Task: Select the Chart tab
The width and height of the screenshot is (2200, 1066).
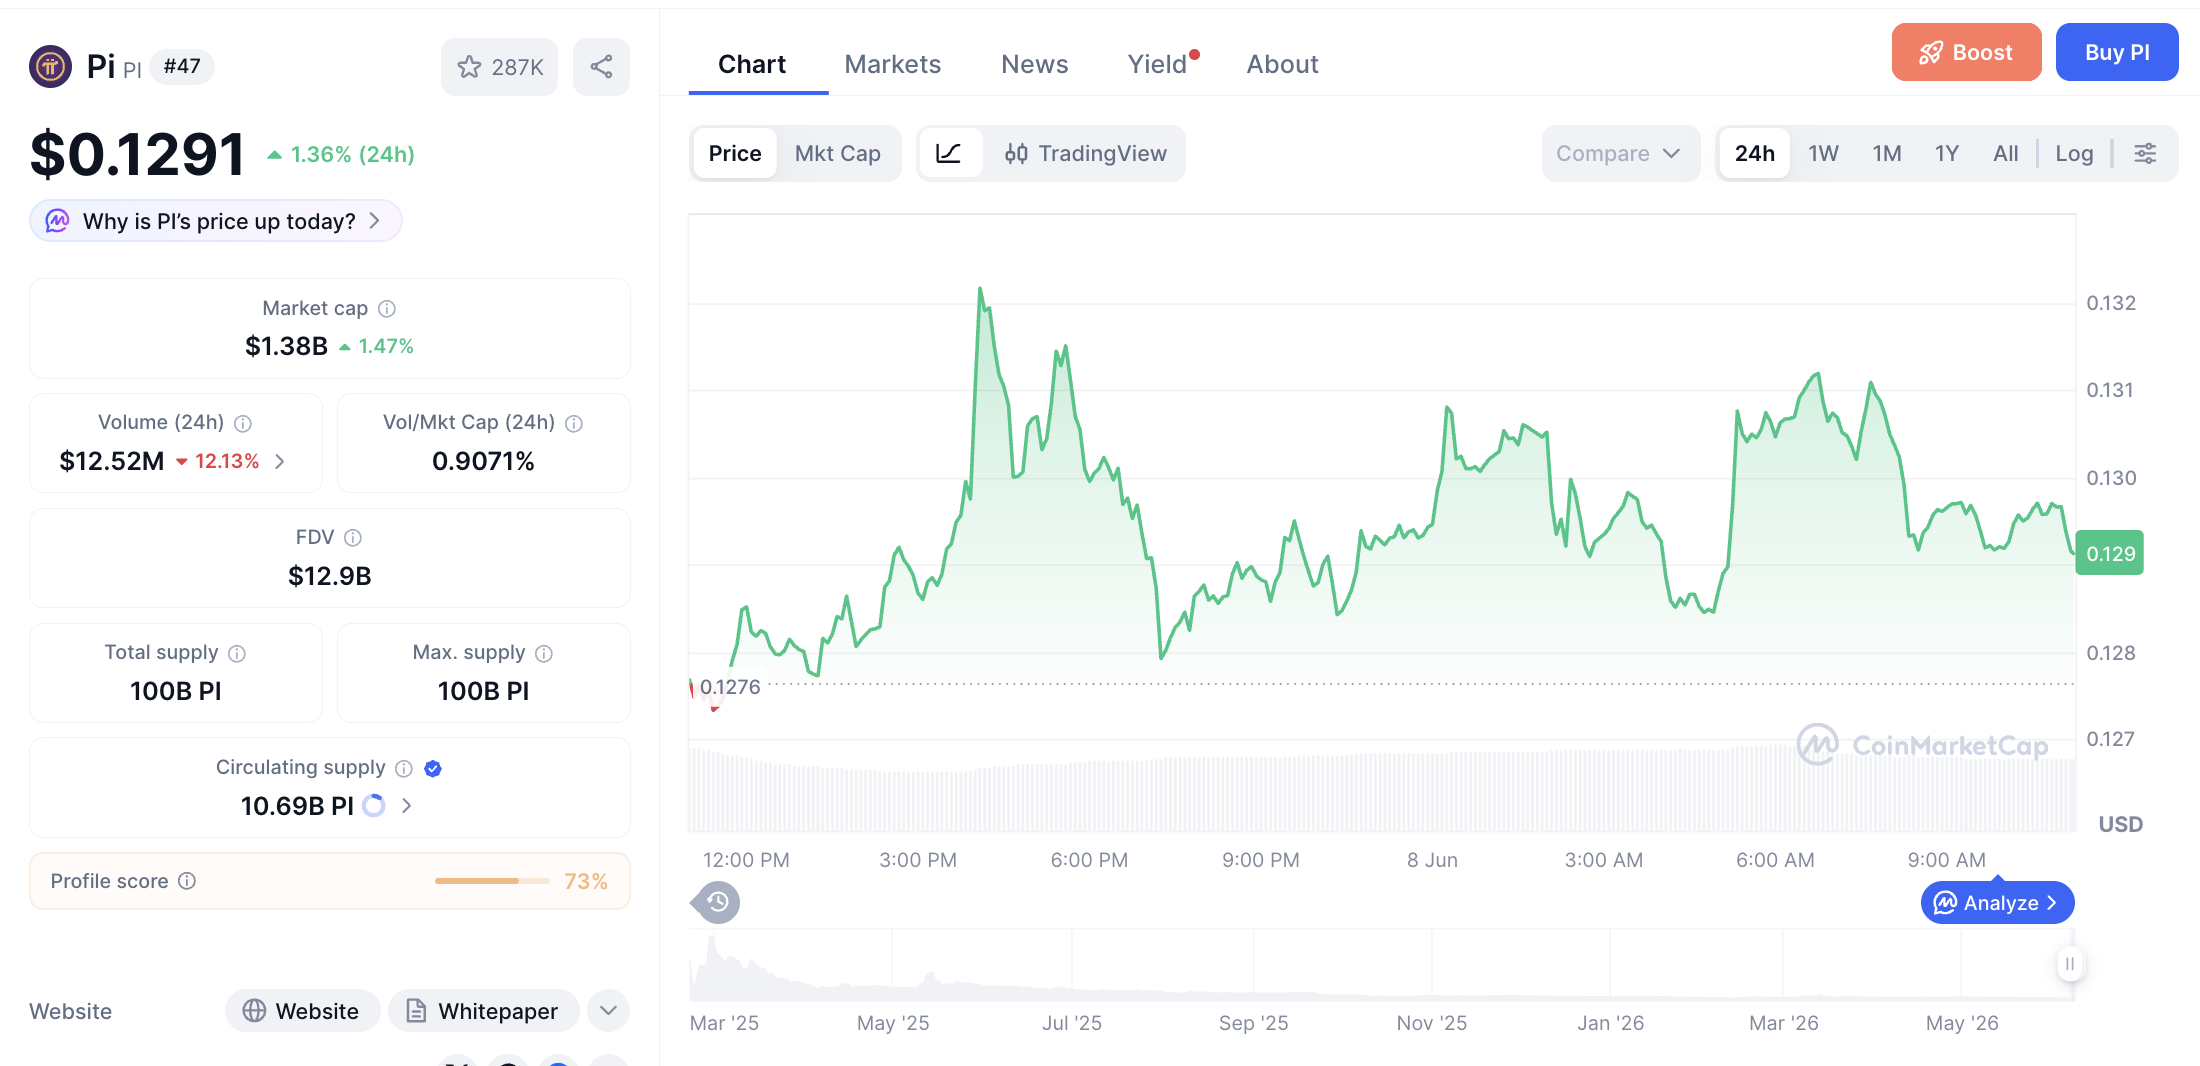Action: click(x=752, y=64)
